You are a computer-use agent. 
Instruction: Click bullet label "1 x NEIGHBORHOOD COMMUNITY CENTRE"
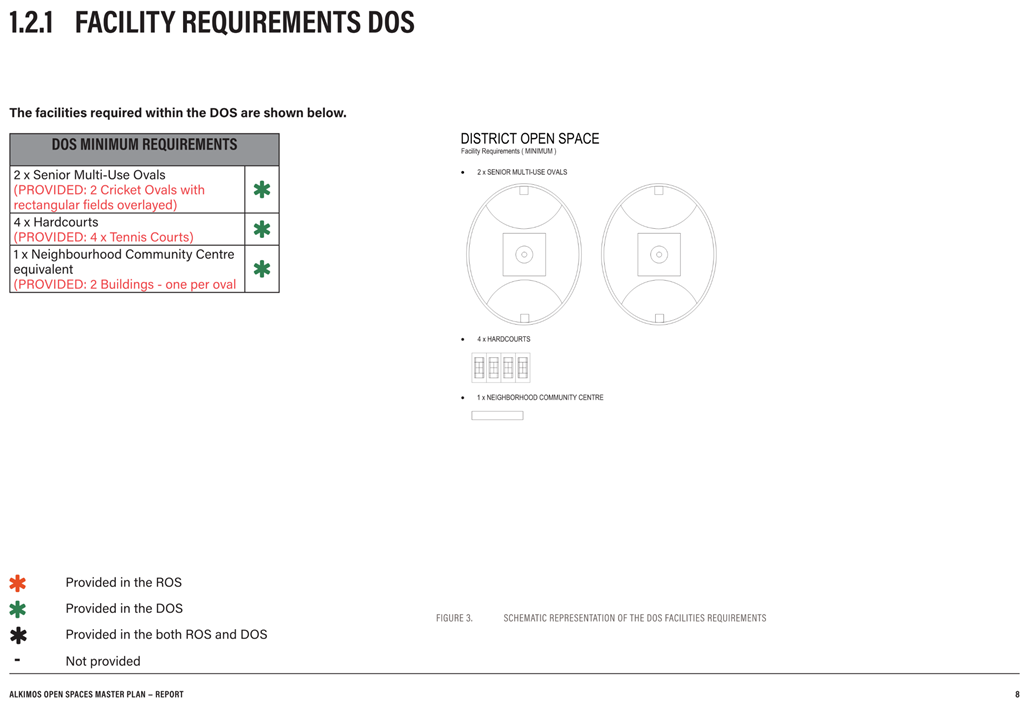coord(540,398)
